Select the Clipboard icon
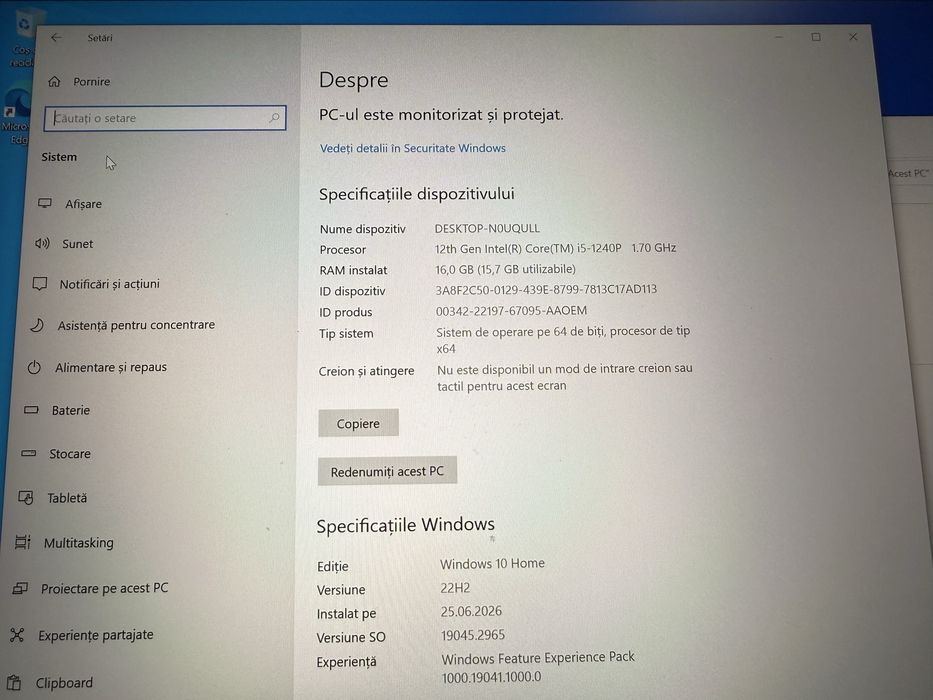Viewport: 933px width, 700px height. point(14,683)
